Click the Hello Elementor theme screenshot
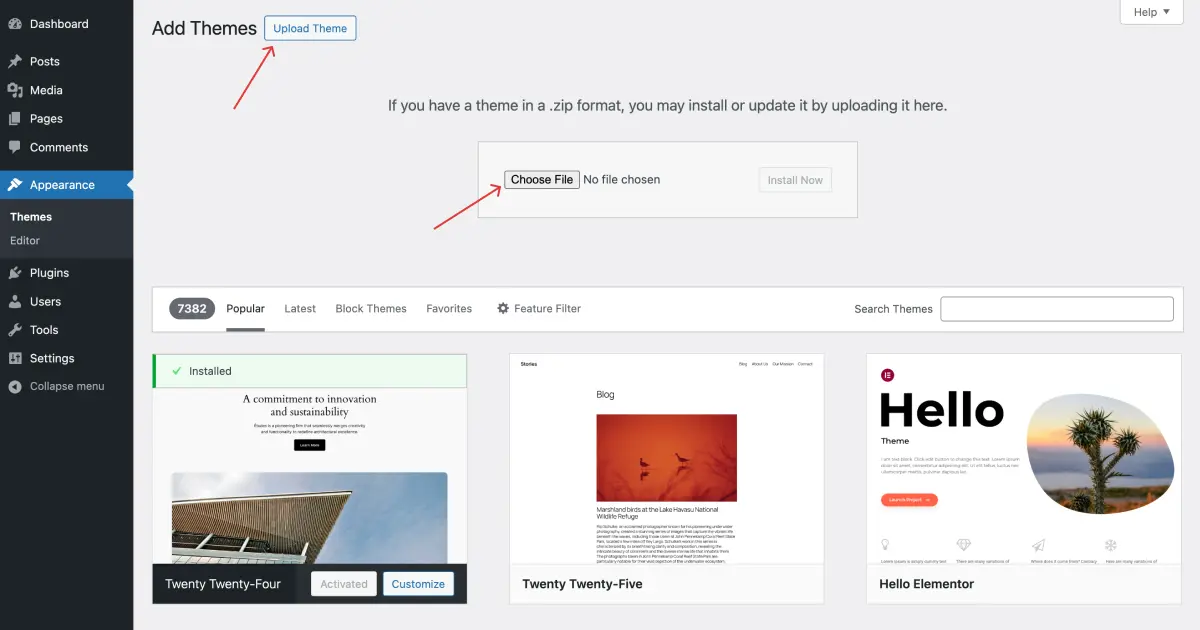1200x630 pixels. click(x=1024, y=459)
